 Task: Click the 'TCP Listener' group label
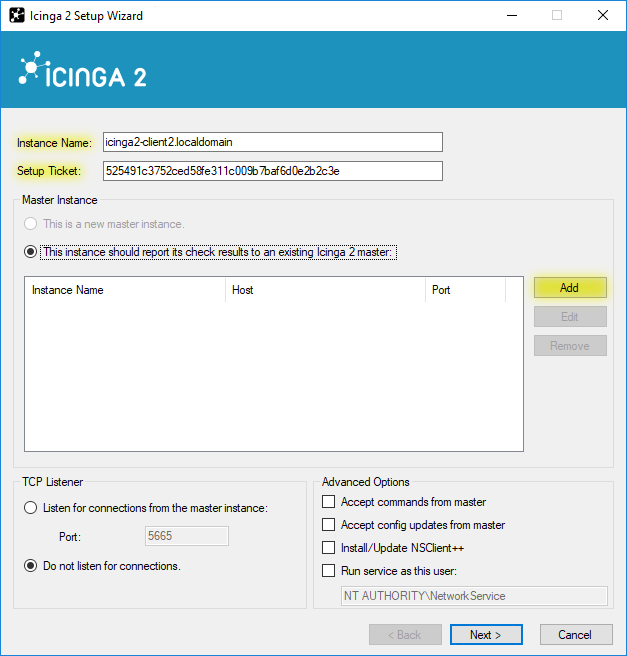(53, 482)
